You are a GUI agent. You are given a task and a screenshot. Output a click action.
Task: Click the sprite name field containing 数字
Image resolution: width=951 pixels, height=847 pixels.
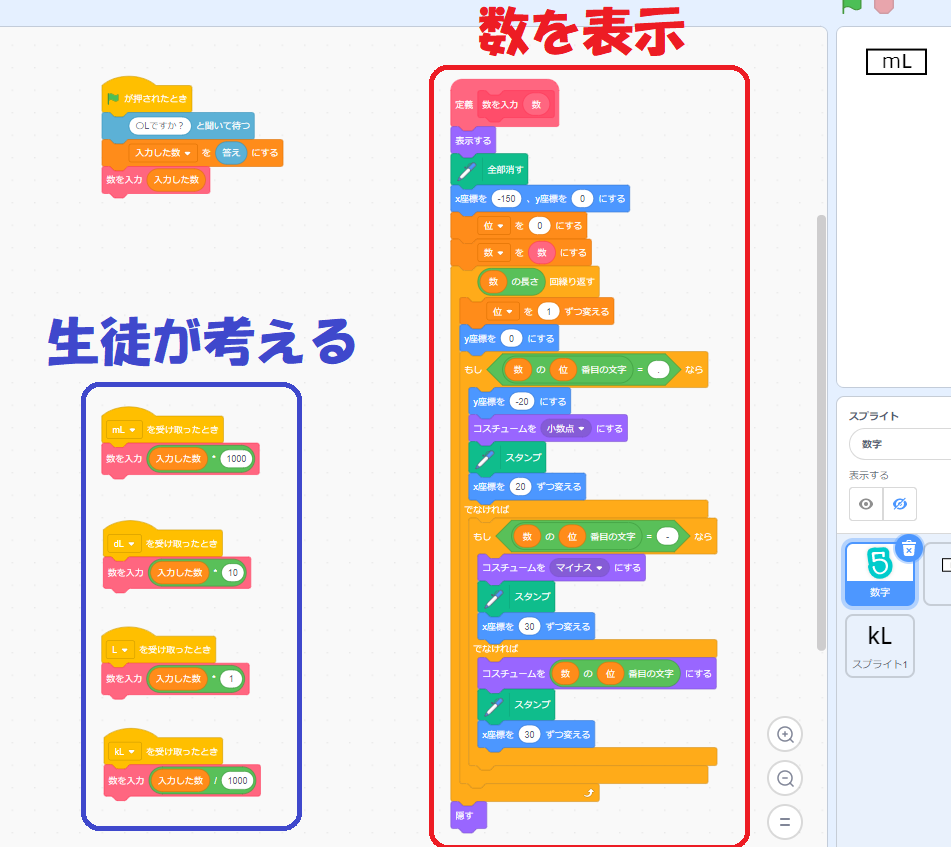click(899, 444)
